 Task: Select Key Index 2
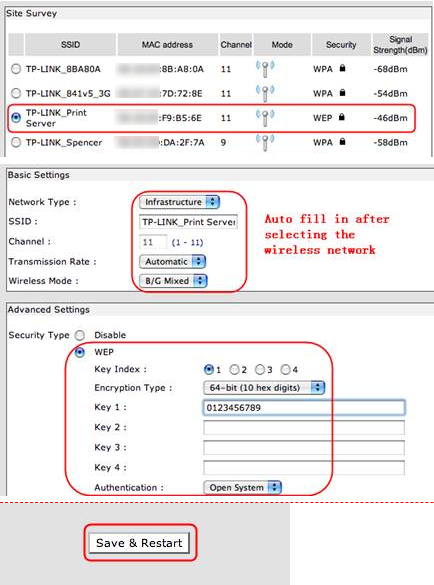click(x=234, y=370)
